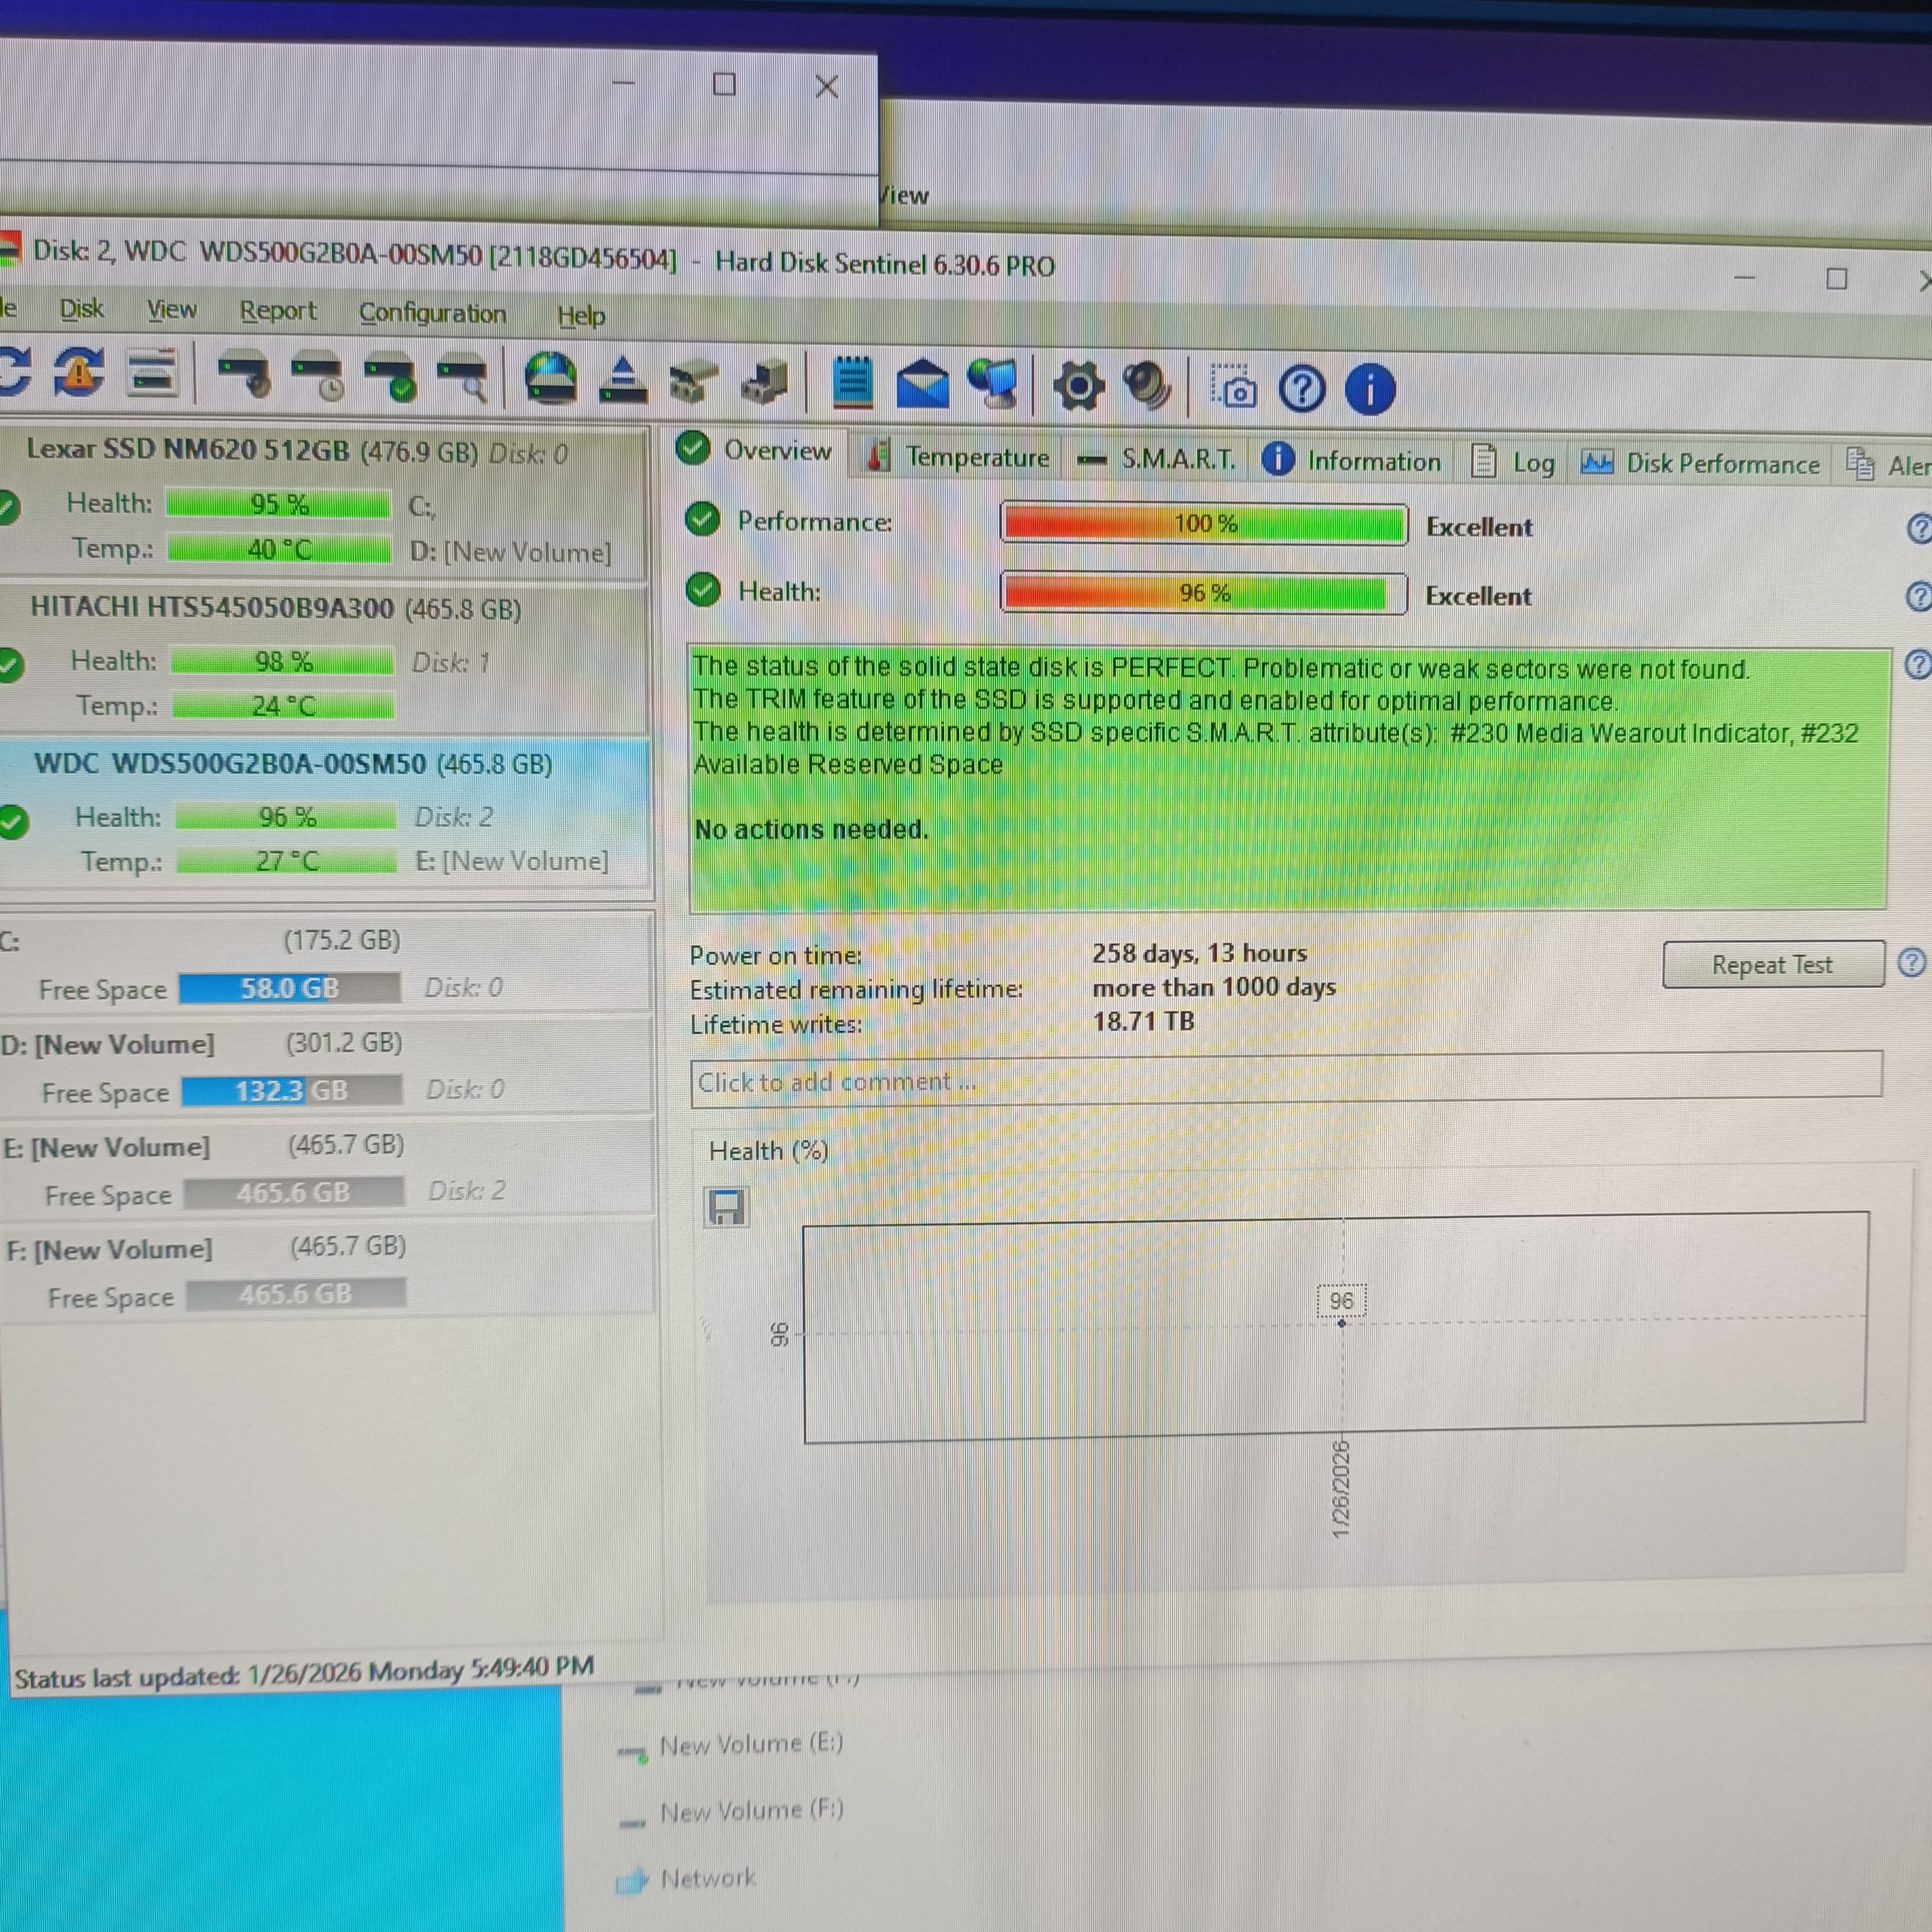This screenshot has width=1932, height=1932.
Task: Click the speaker sound toolbar icon
Action: click(x=1146, y=386)
